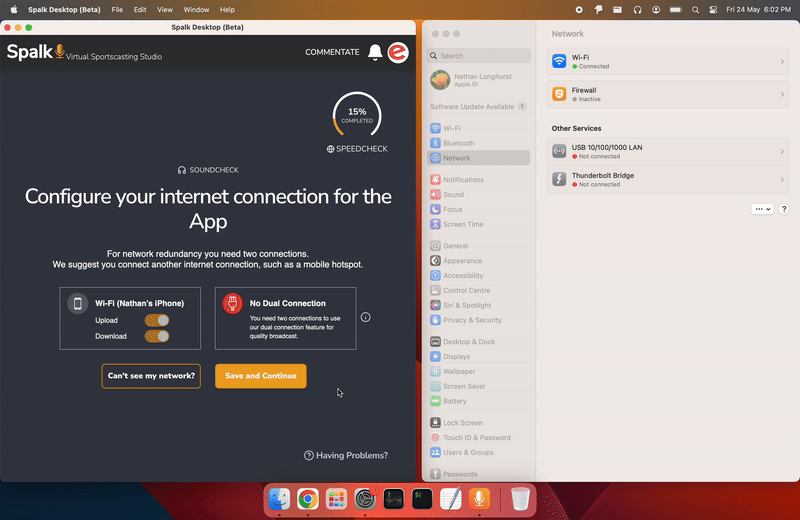Open Finder from the Dock
Image resolution: width=800 pixels, height=520 pixels.
click(279, 499)
